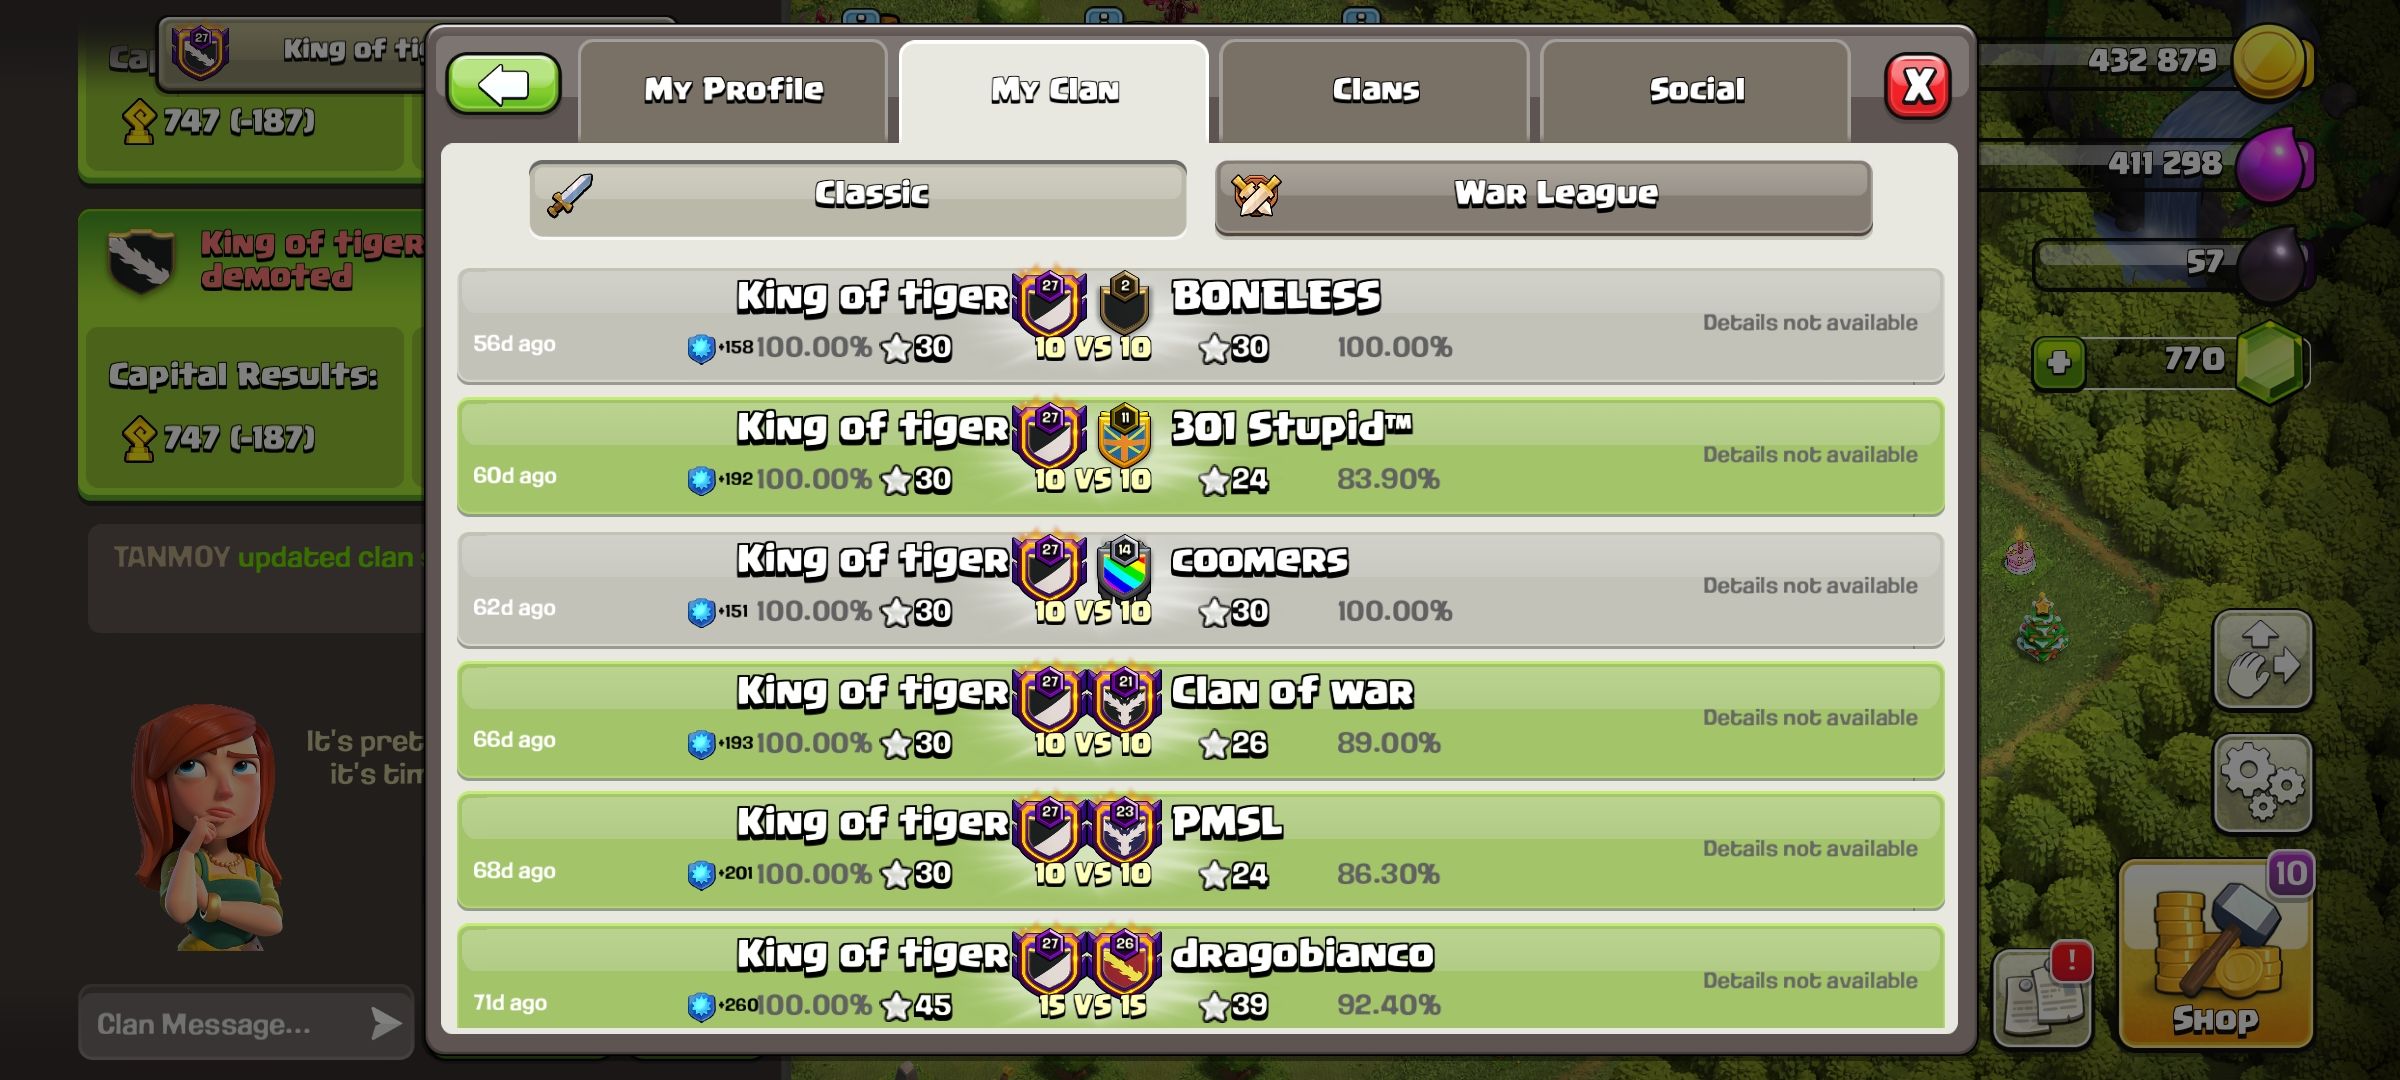
Task: Tap the coomers rainbow clan badge
Action: click(x=1124, y=567)
